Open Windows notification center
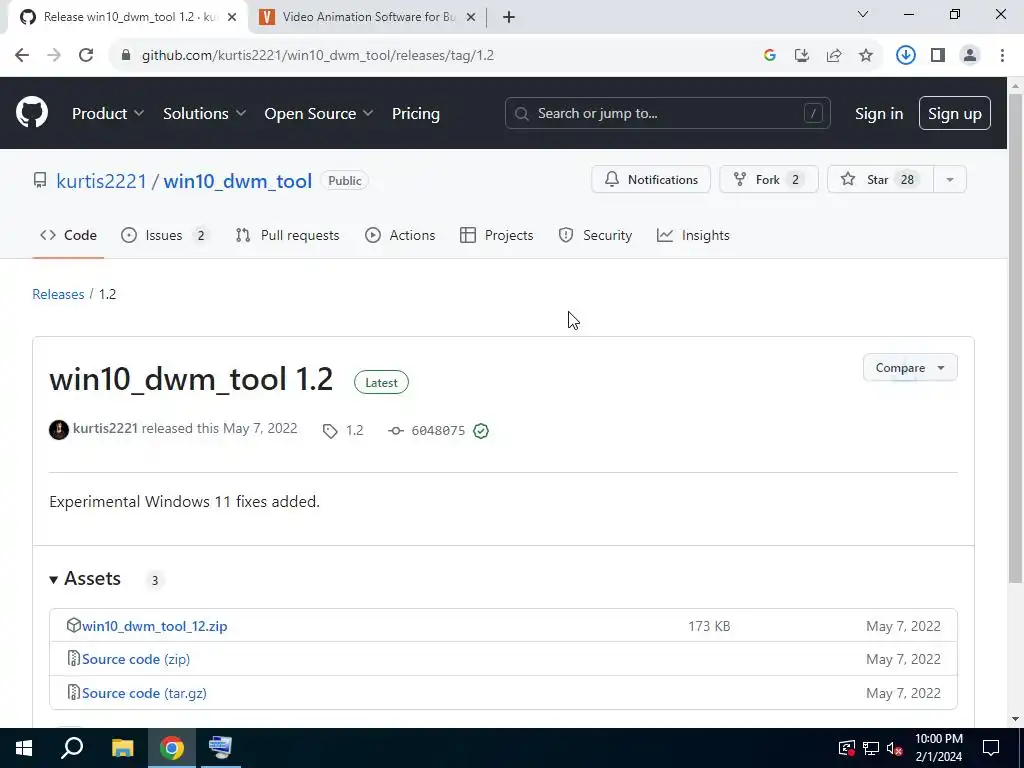Viewport: 1024px width, 768px height. click(991, 748)
